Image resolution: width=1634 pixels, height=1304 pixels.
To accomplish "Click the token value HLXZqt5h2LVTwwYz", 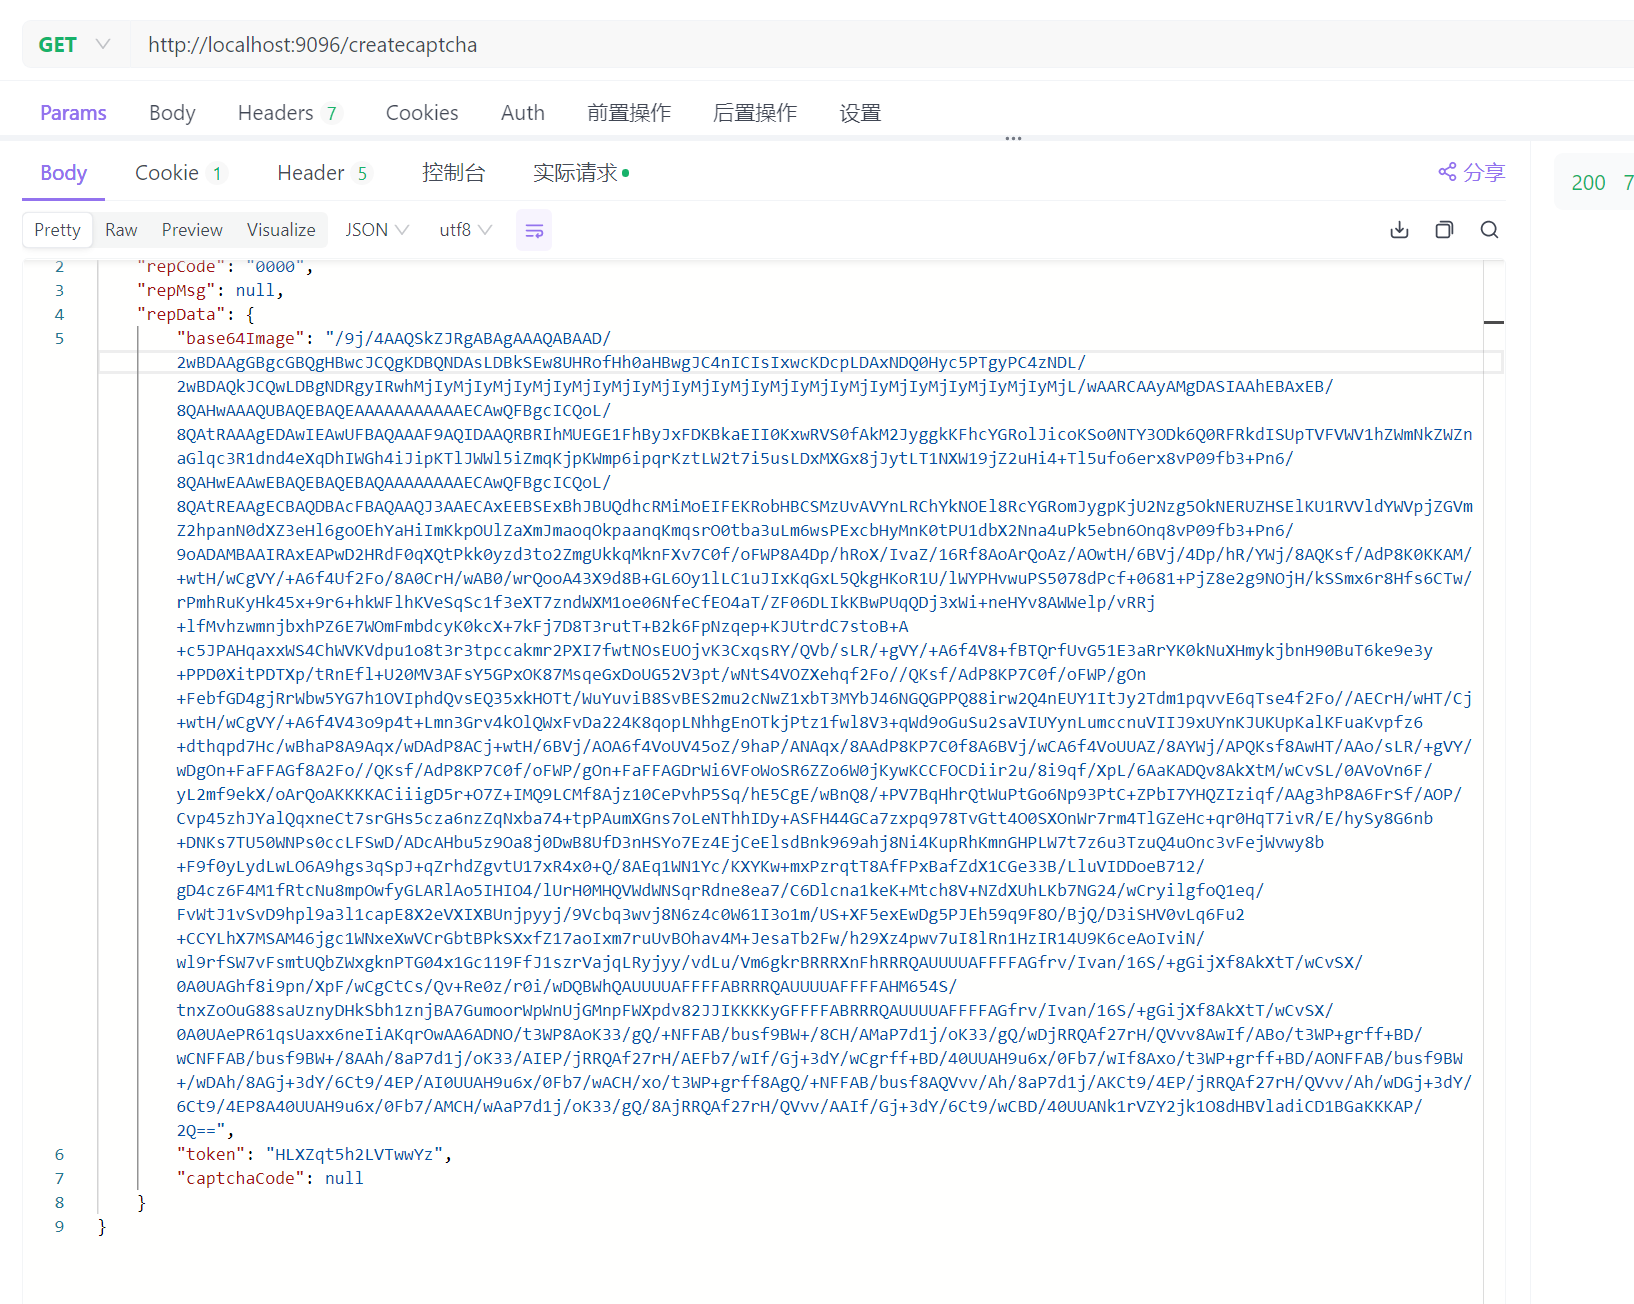I will 354,1155.
